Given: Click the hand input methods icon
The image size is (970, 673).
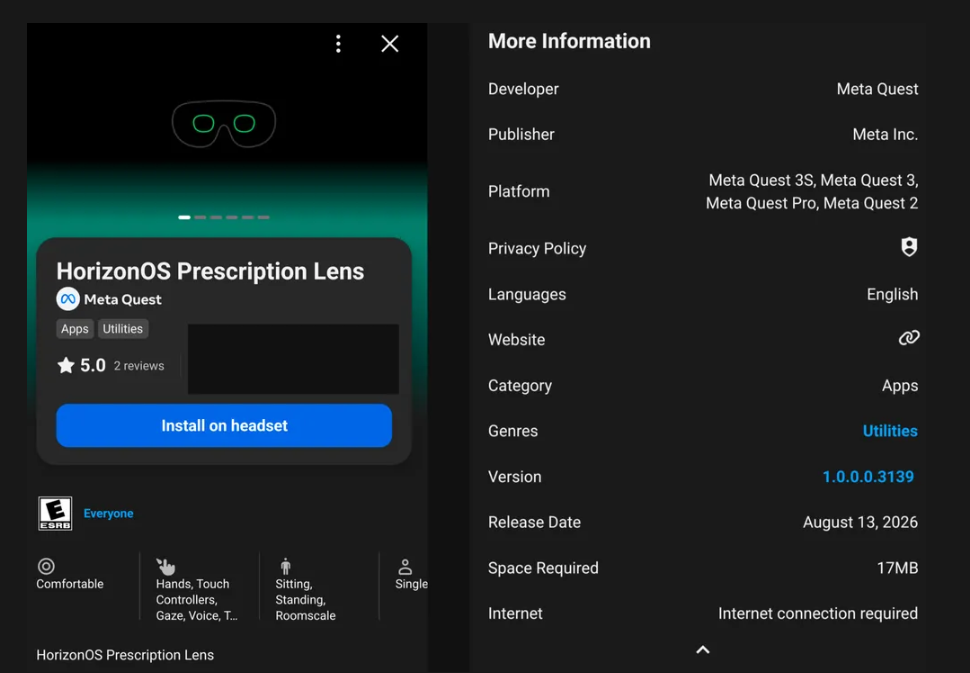Looking at the screenshot, I should (x=165, y=566).
